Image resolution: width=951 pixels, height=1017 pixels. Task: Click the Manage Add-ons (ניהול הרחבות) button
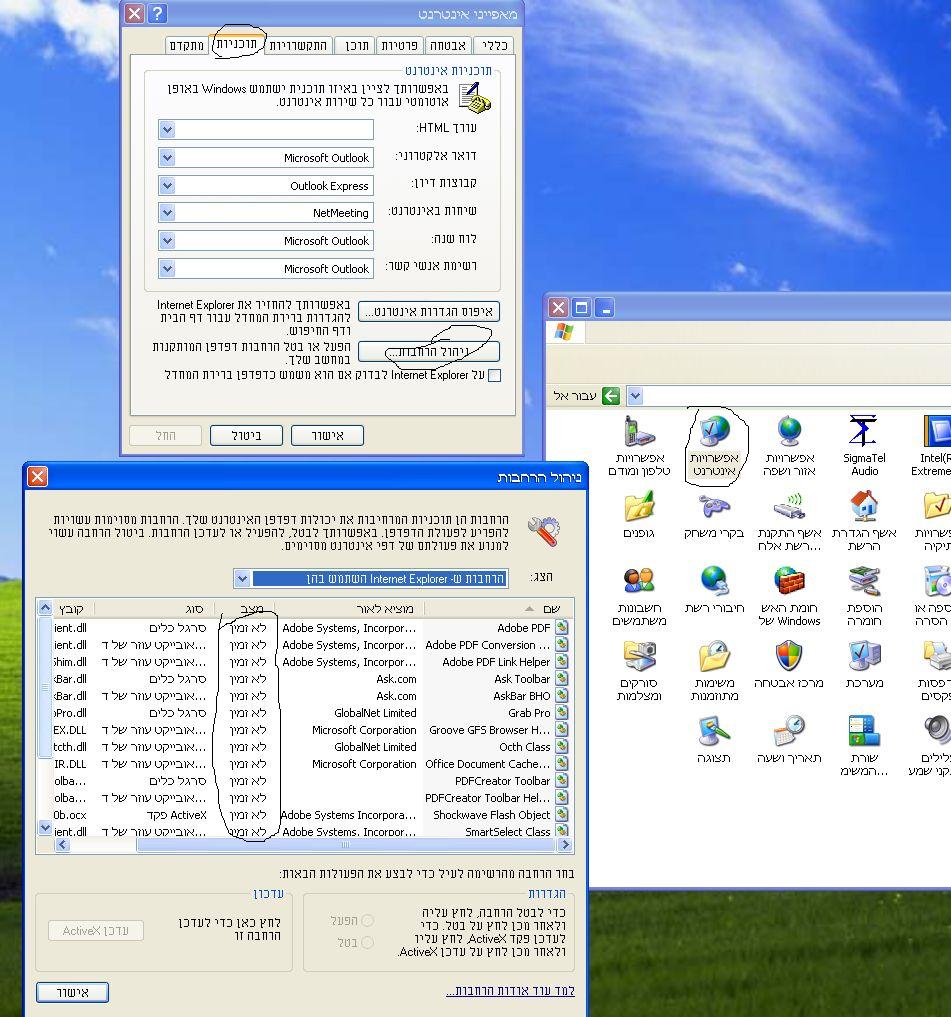(428, 352)
